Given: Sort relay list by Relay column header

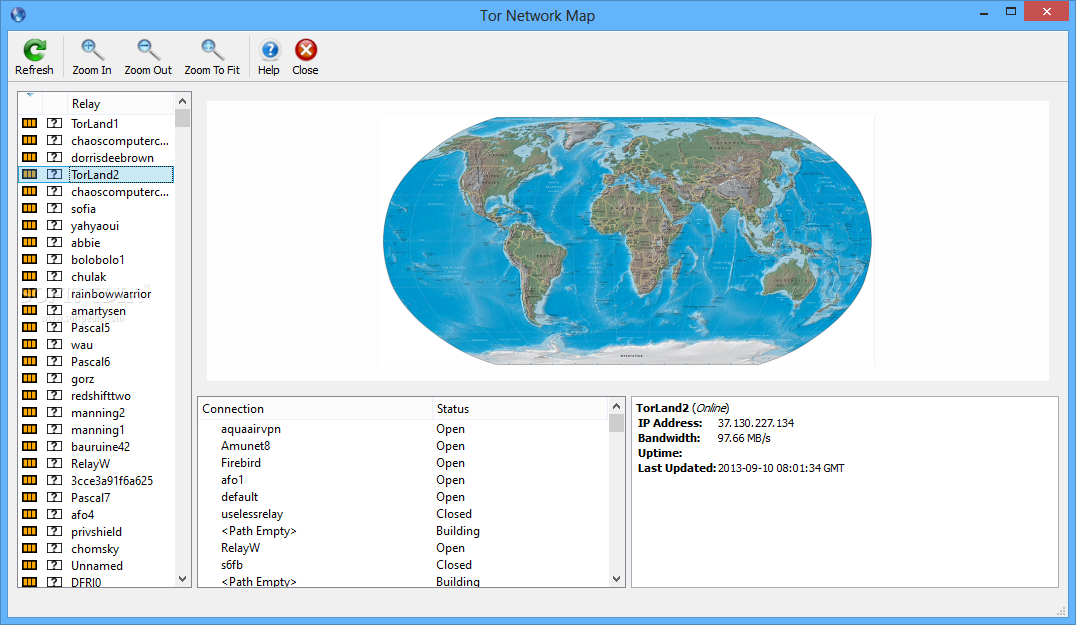Looking at the screenshot, I should point(121,104).
